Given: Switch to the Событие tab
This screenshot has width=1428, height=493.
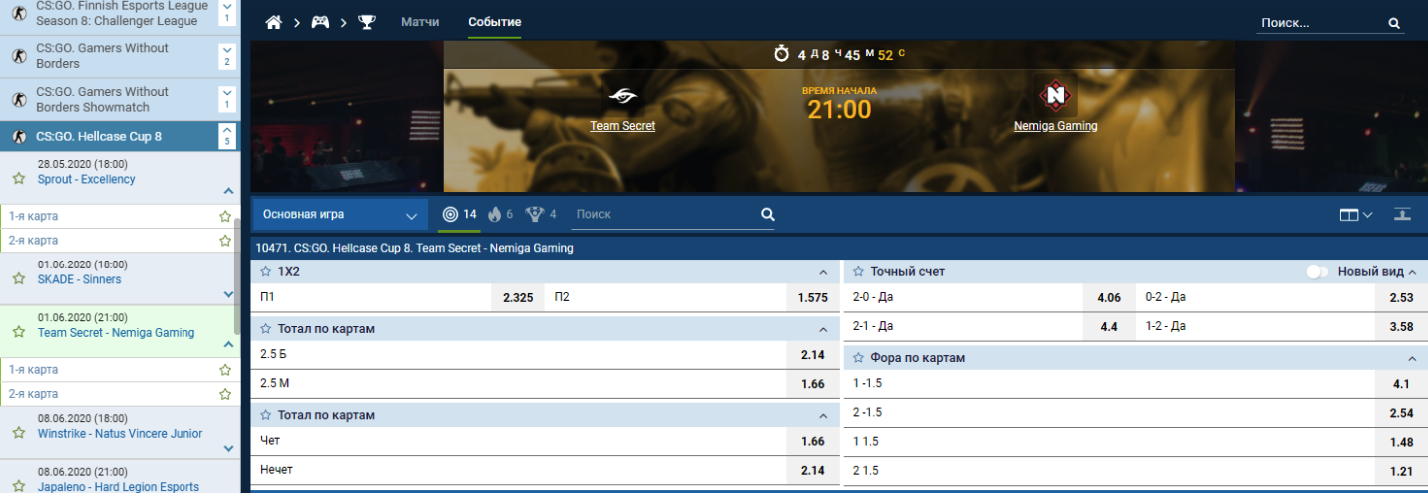Looking at the screenshot, I should pos(494,22).
